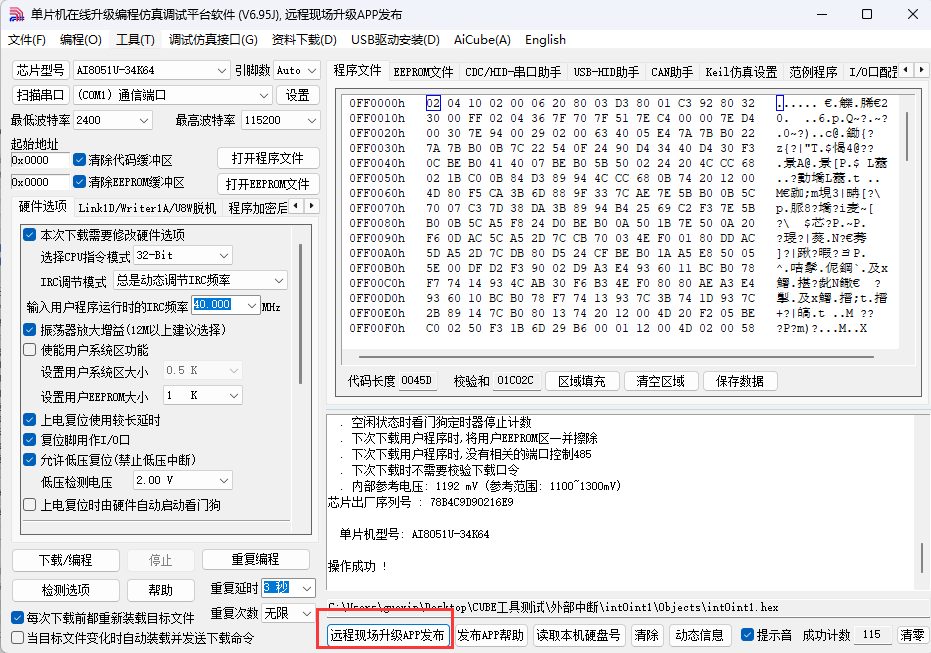Open the 调试仿真接口(G) menu
The image size is (931, 653).
pos(213,40)
